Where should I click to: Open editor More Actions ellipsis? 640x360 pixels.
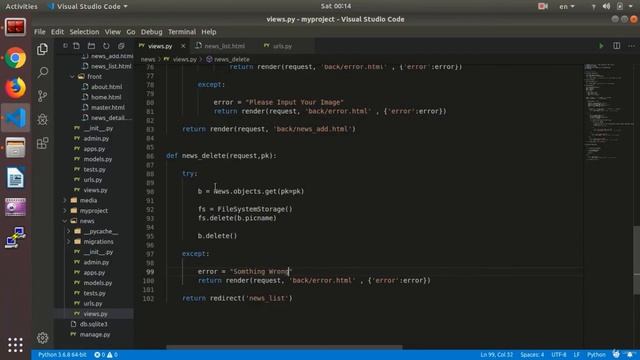click(x=631, y=46)
